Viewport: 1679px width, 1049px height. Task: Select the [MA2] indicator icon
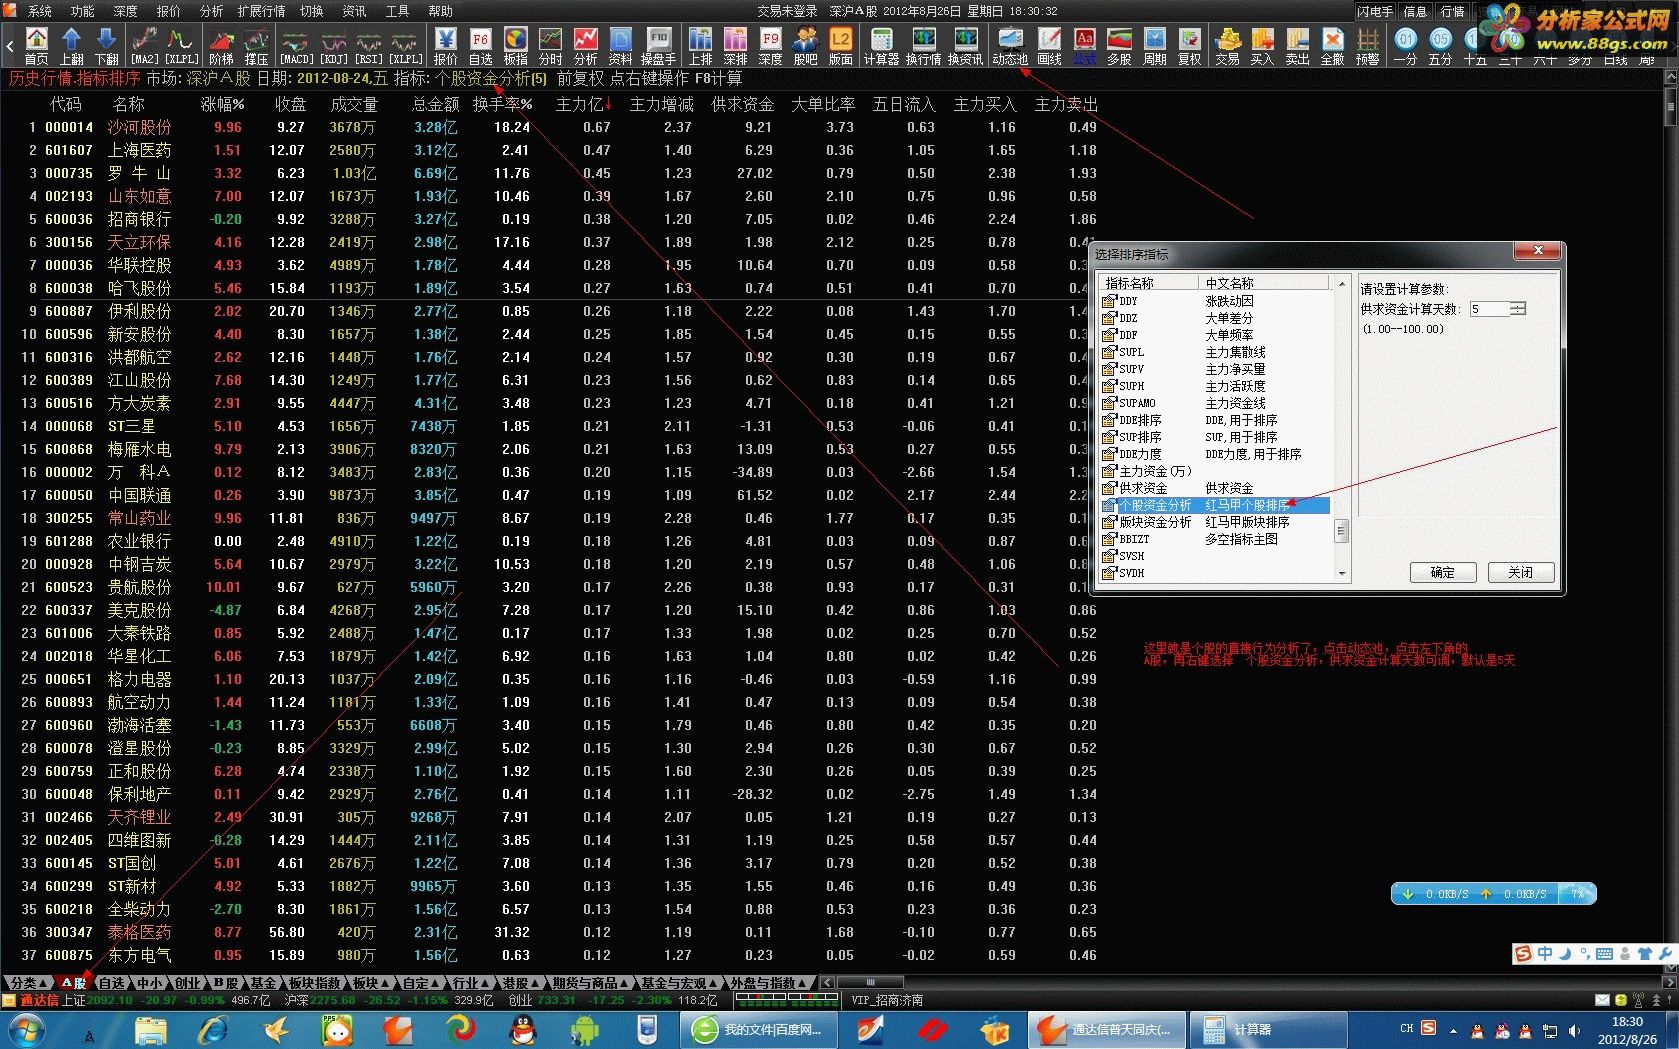[145, 46]
